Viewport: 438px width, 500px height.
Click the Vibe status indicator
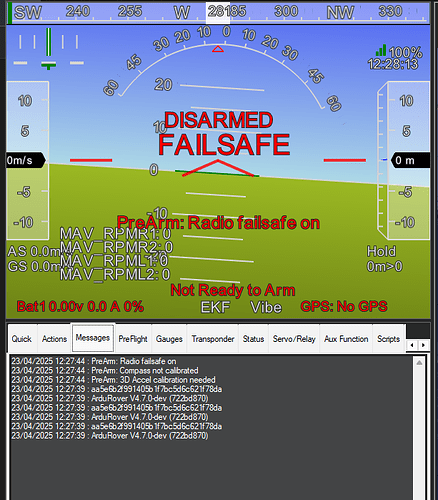[x=266, y=307]
